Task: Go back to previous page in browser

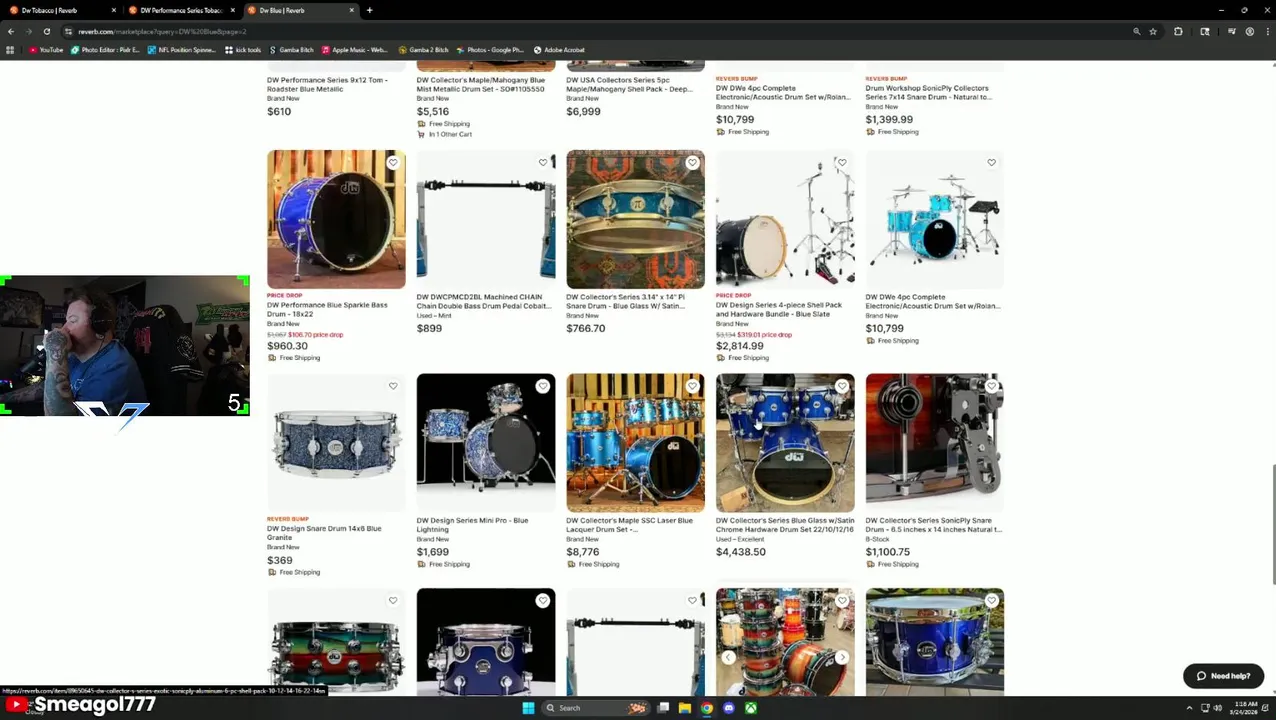Action: pos(11,31)
